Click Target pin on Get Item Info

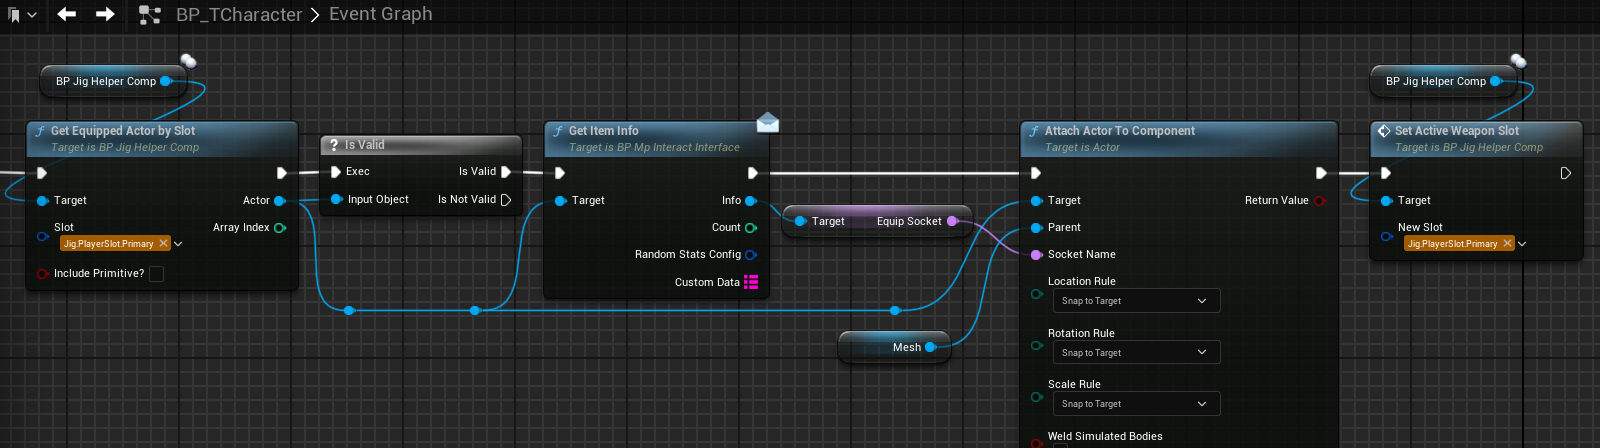(x=560, y=201)
